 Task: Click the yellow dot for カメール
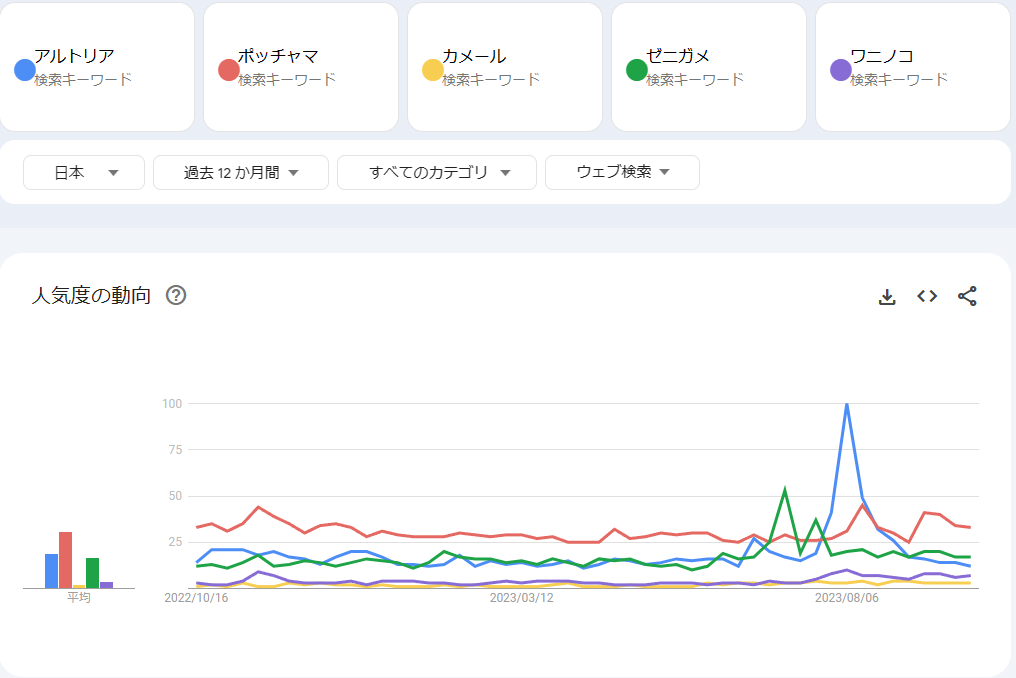(433, 70)
